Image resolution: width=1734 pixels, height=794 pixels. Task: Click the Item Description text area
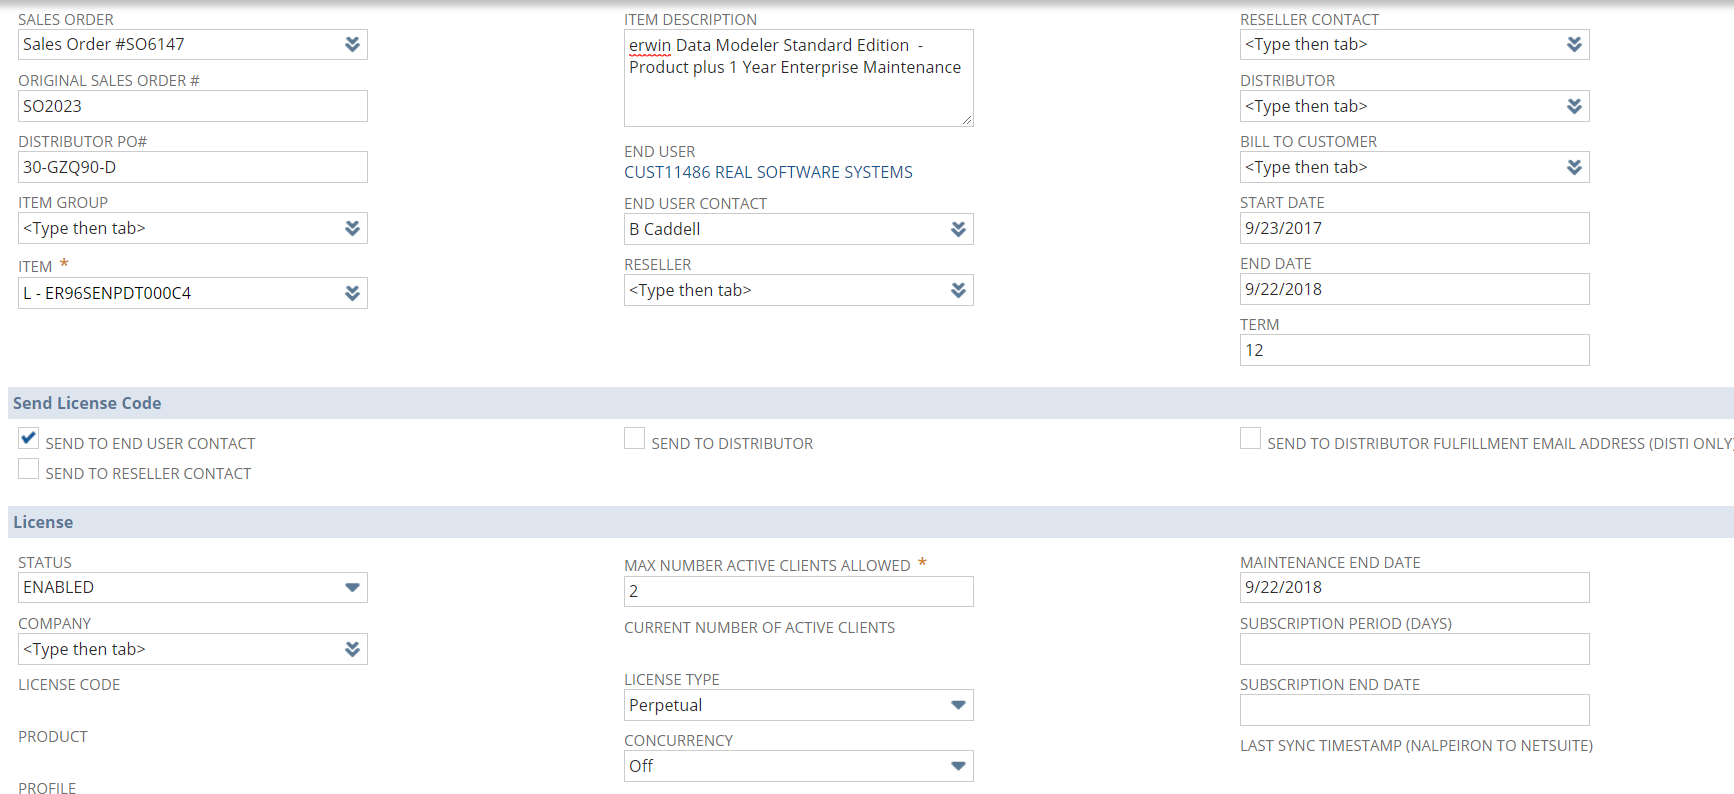click(799, 78)
